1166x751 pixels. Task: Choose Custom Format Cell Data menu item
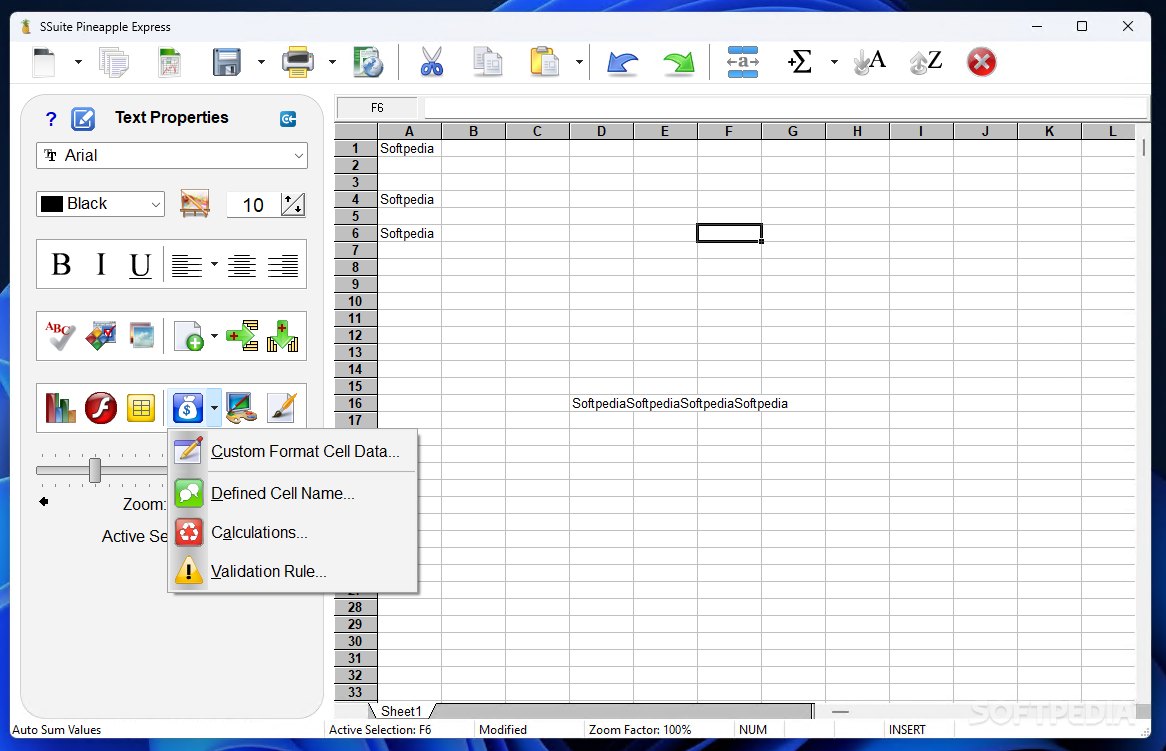pos(293,451)
